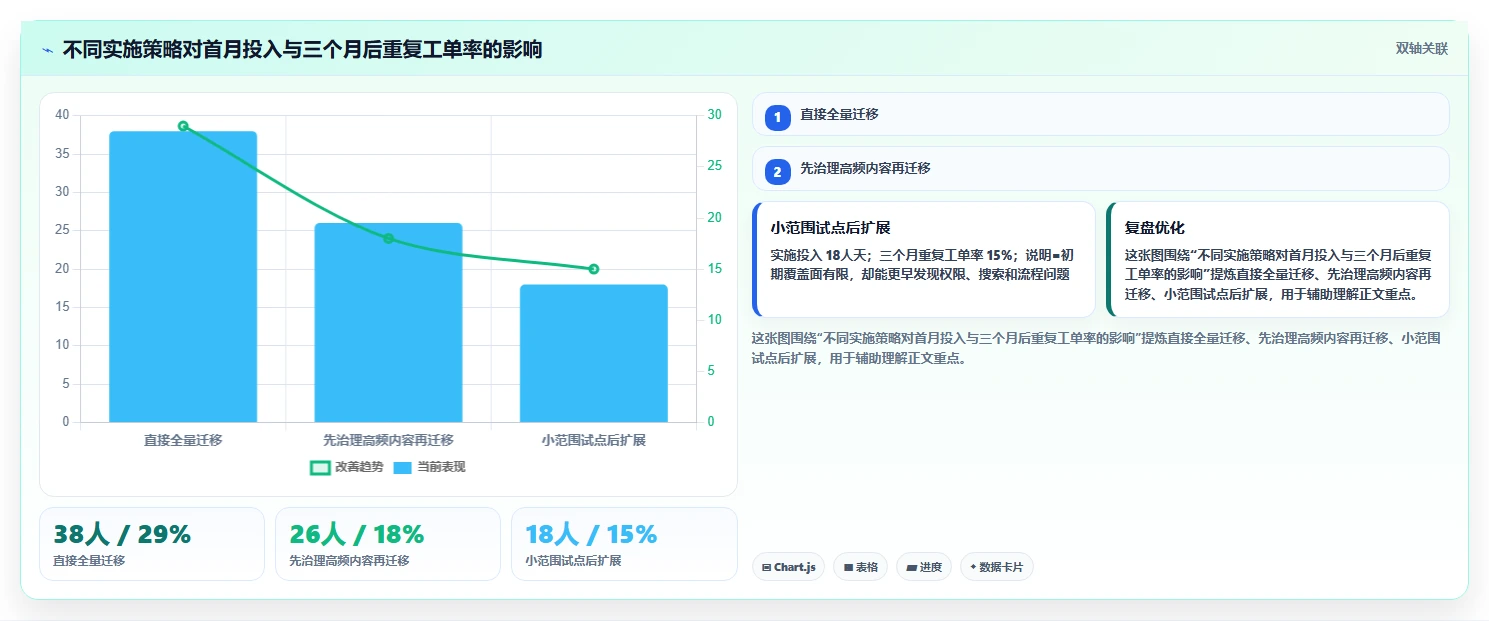Click the 进度 tag chip

924,567
